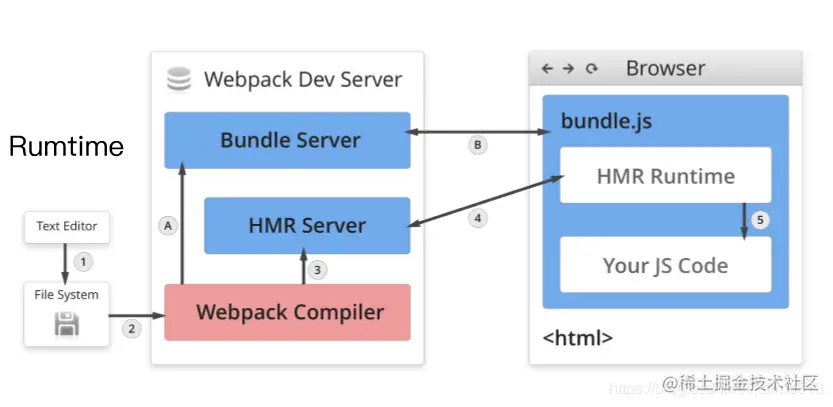
Task: Click the Rumtime text
Action: (x=67, y=146)
